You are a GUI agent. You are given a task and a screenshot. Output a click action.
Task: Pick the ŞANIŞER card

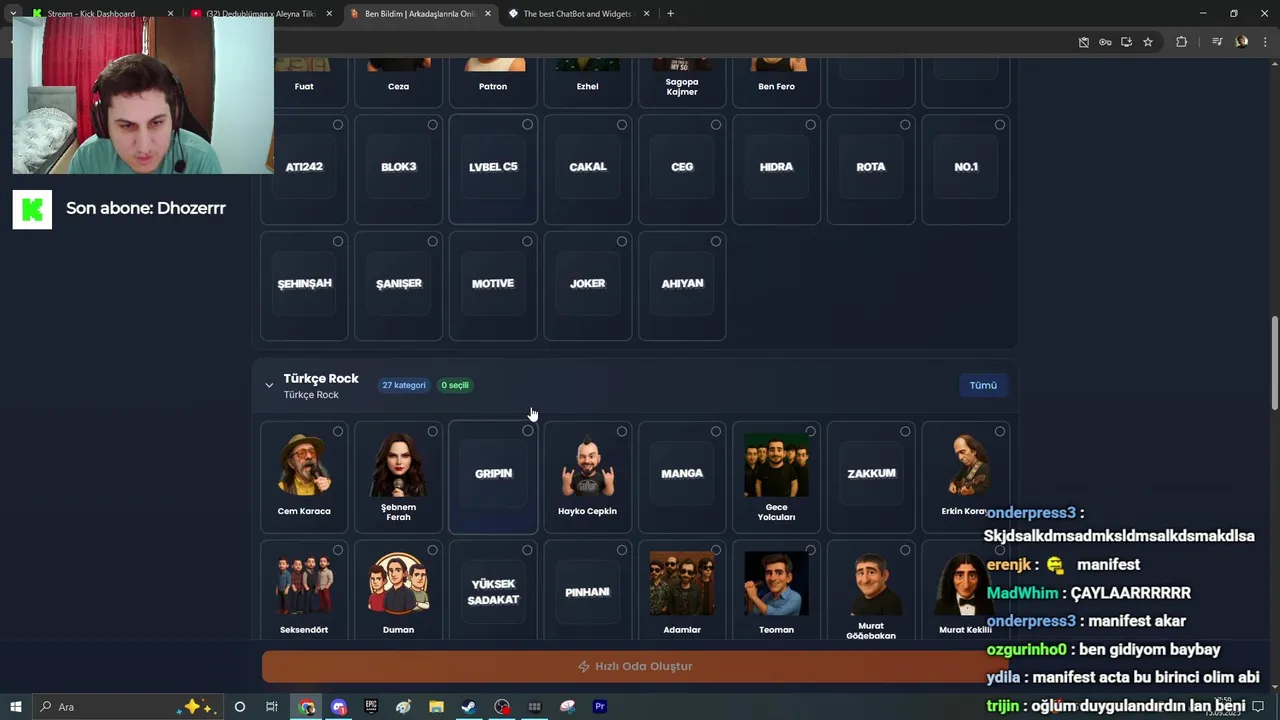click(398, 286)
